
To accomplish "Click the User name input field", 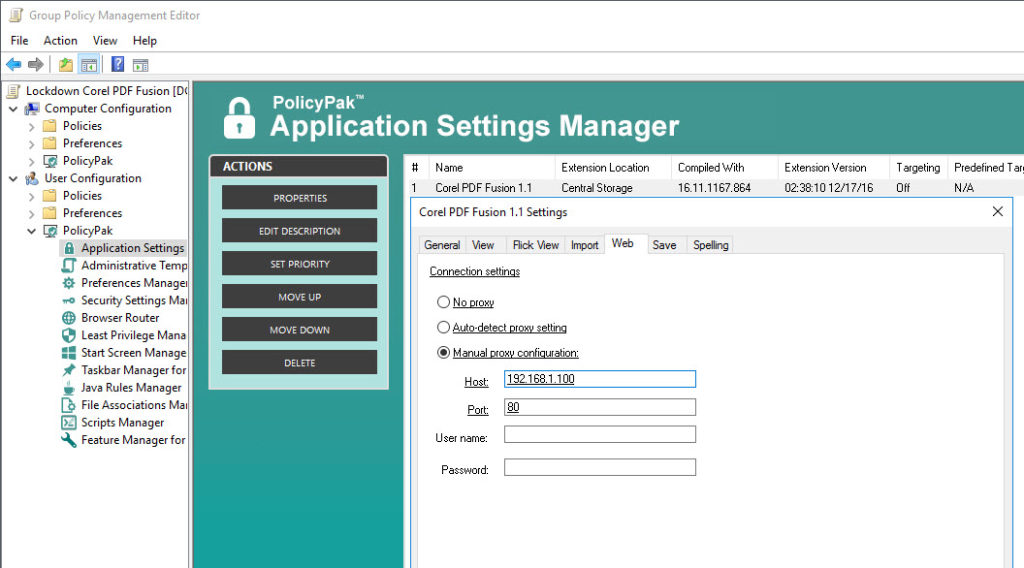I will (600, 435).
